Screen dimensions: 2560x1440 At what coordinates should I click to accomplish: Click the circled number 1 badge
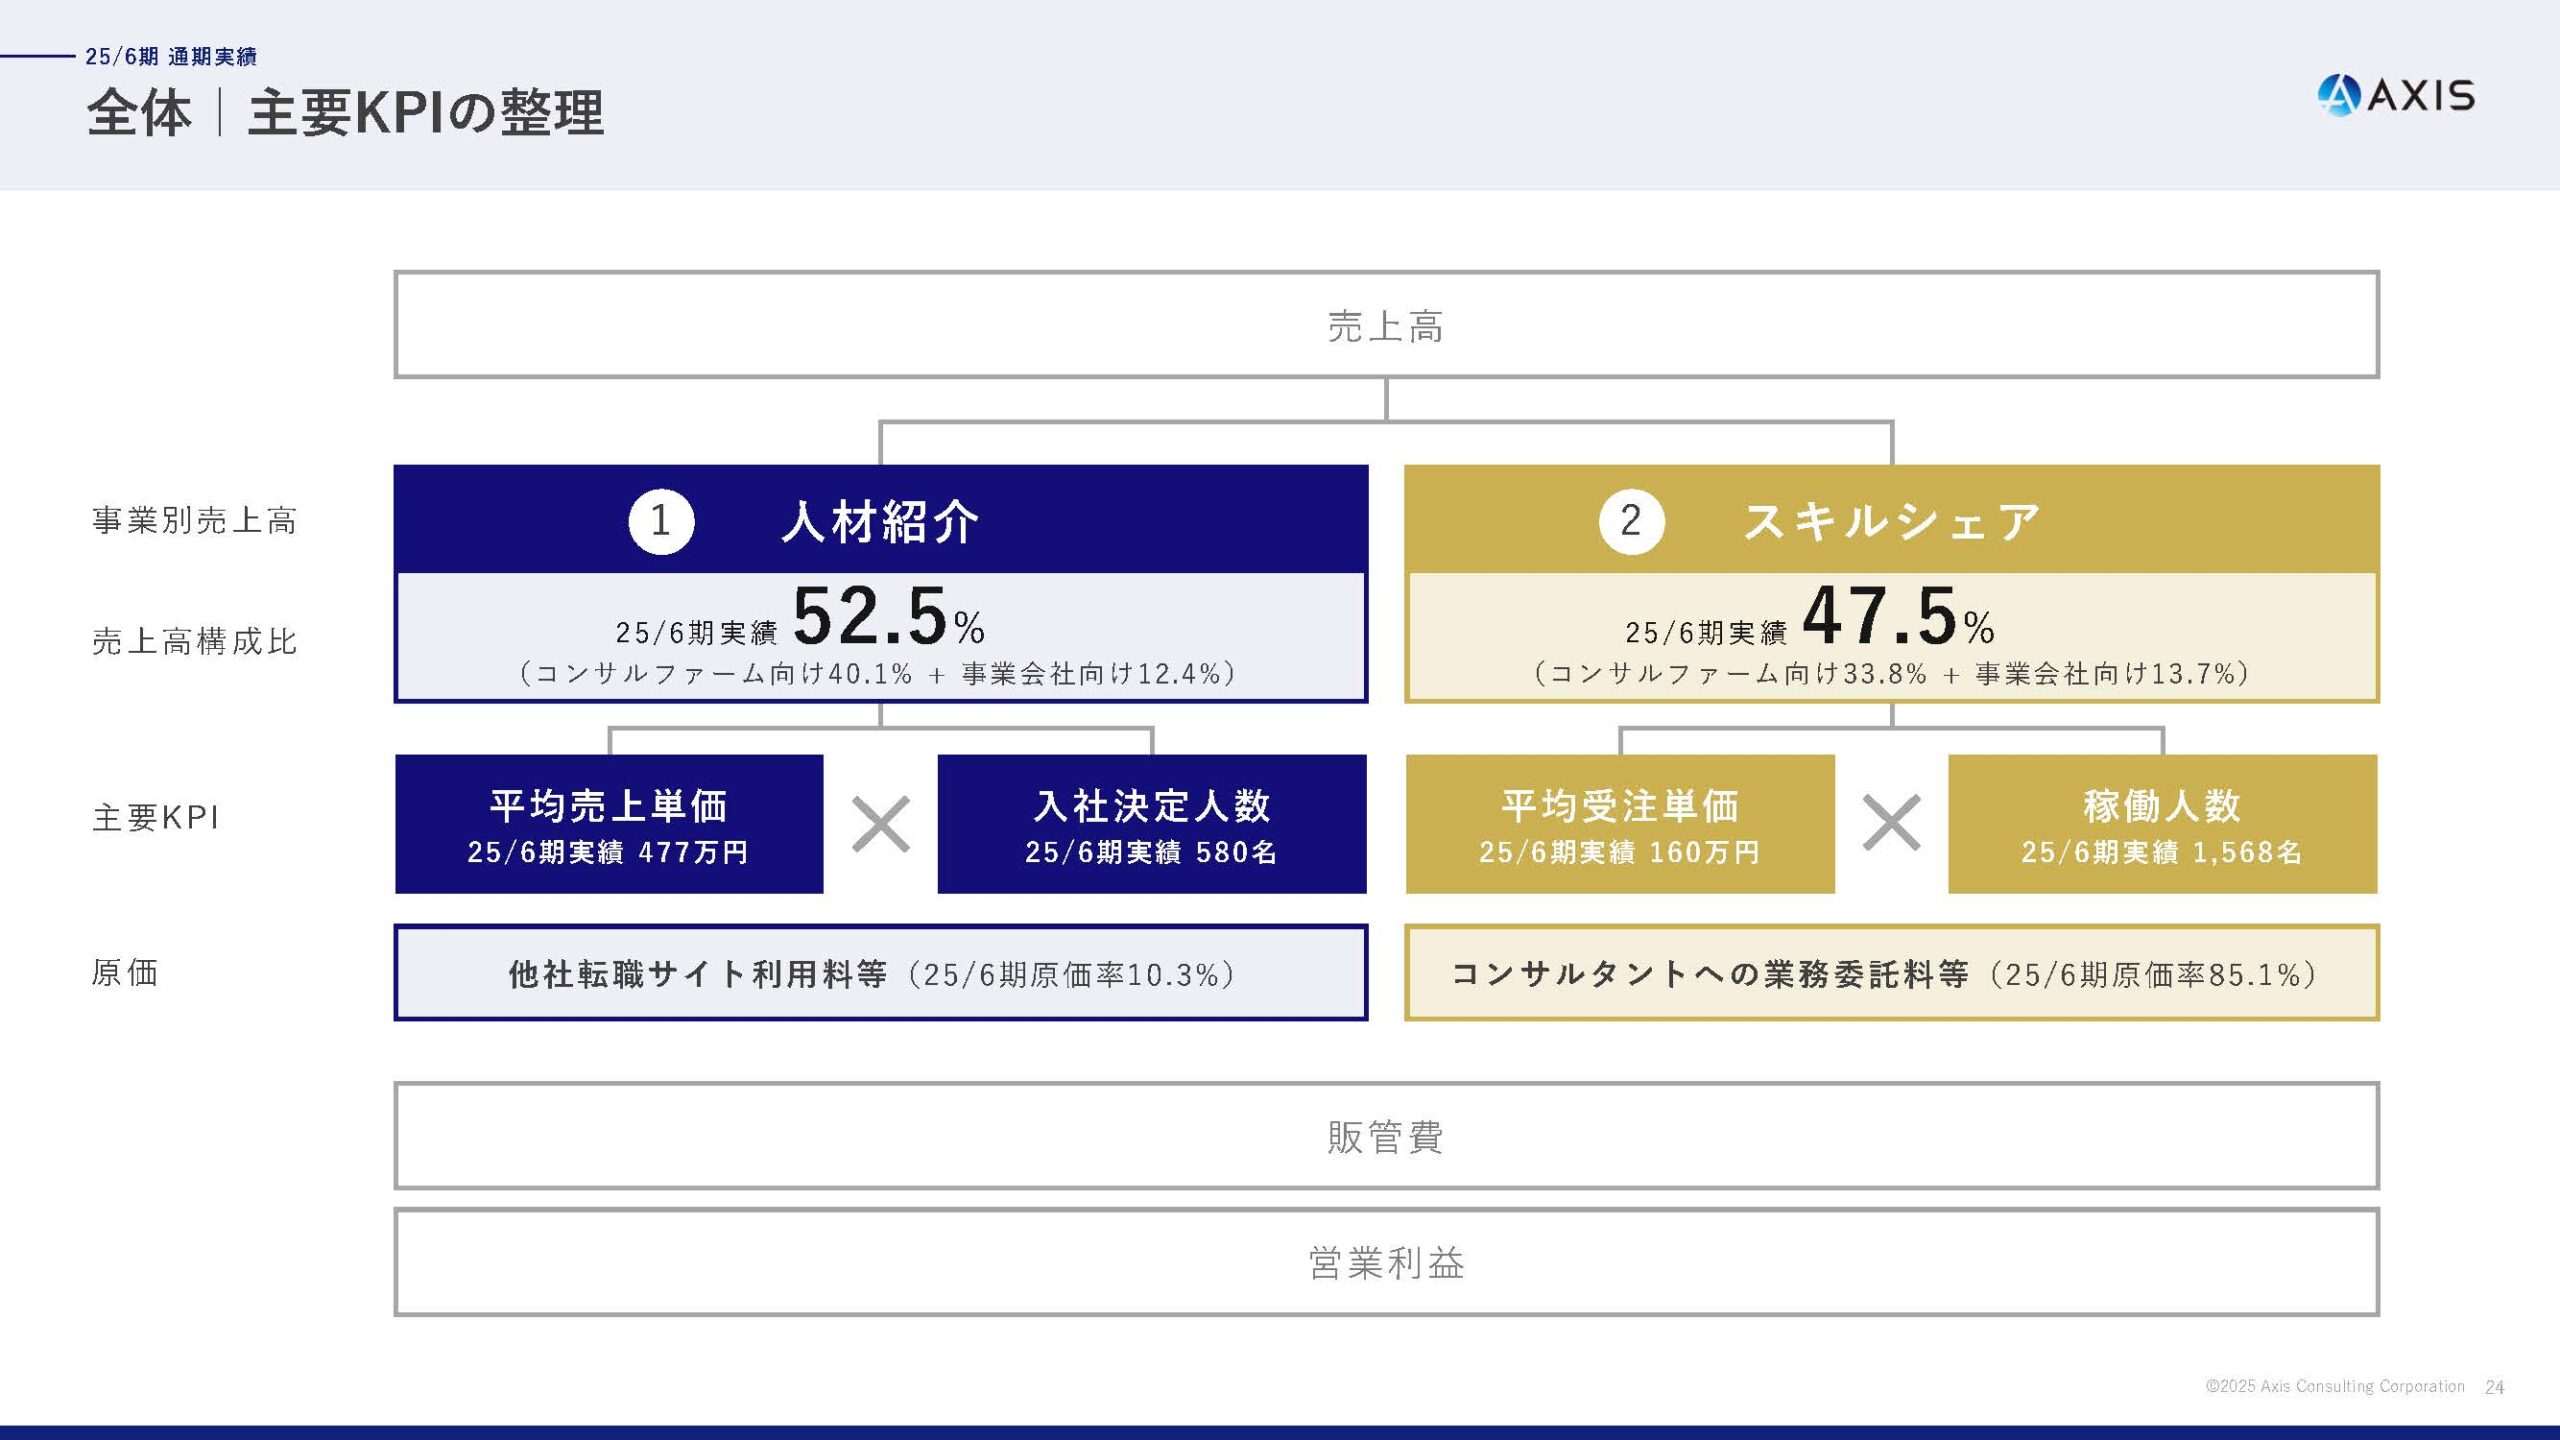point(661,521)
